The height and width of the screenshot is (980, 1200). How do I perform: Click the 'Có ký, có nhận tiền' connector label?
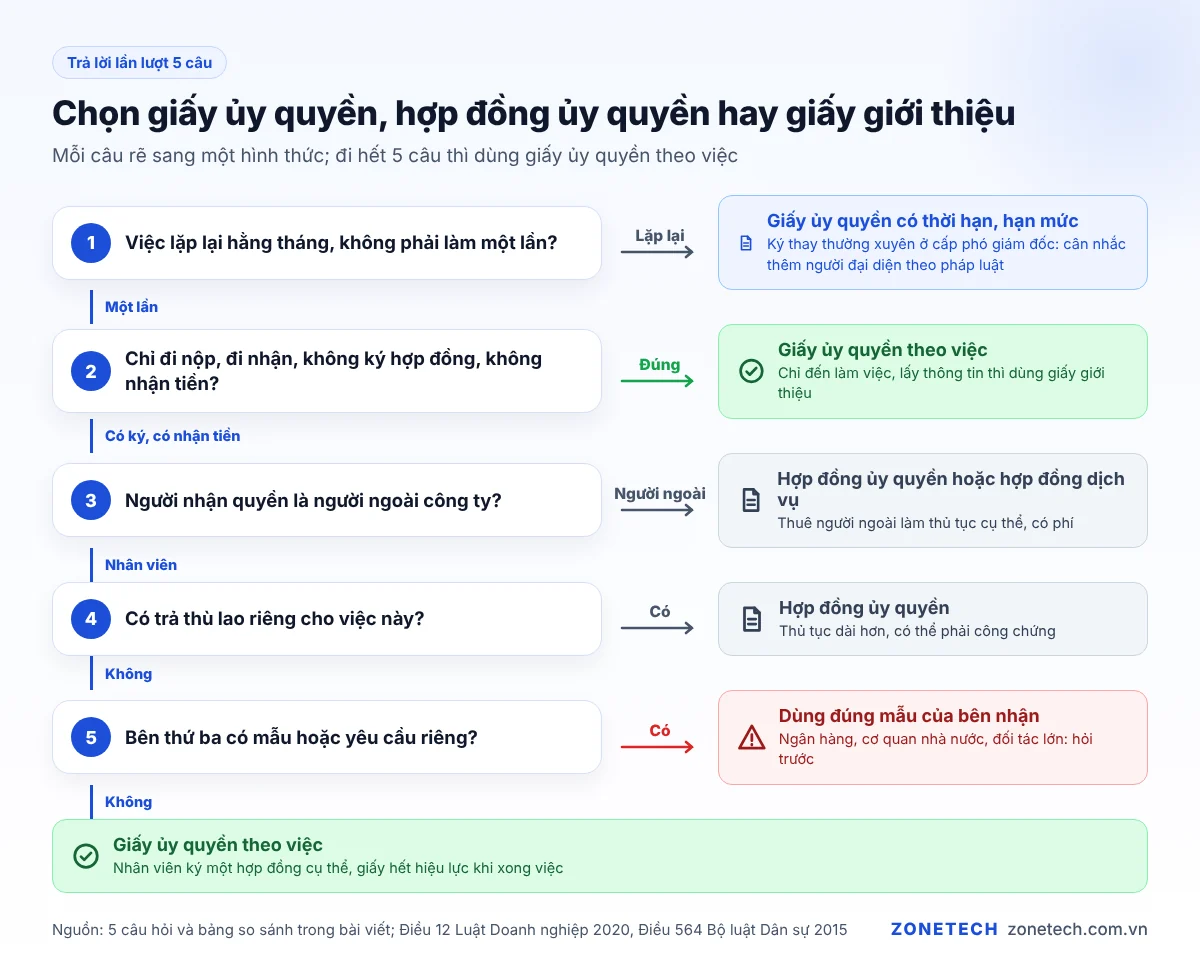[172, 436]
